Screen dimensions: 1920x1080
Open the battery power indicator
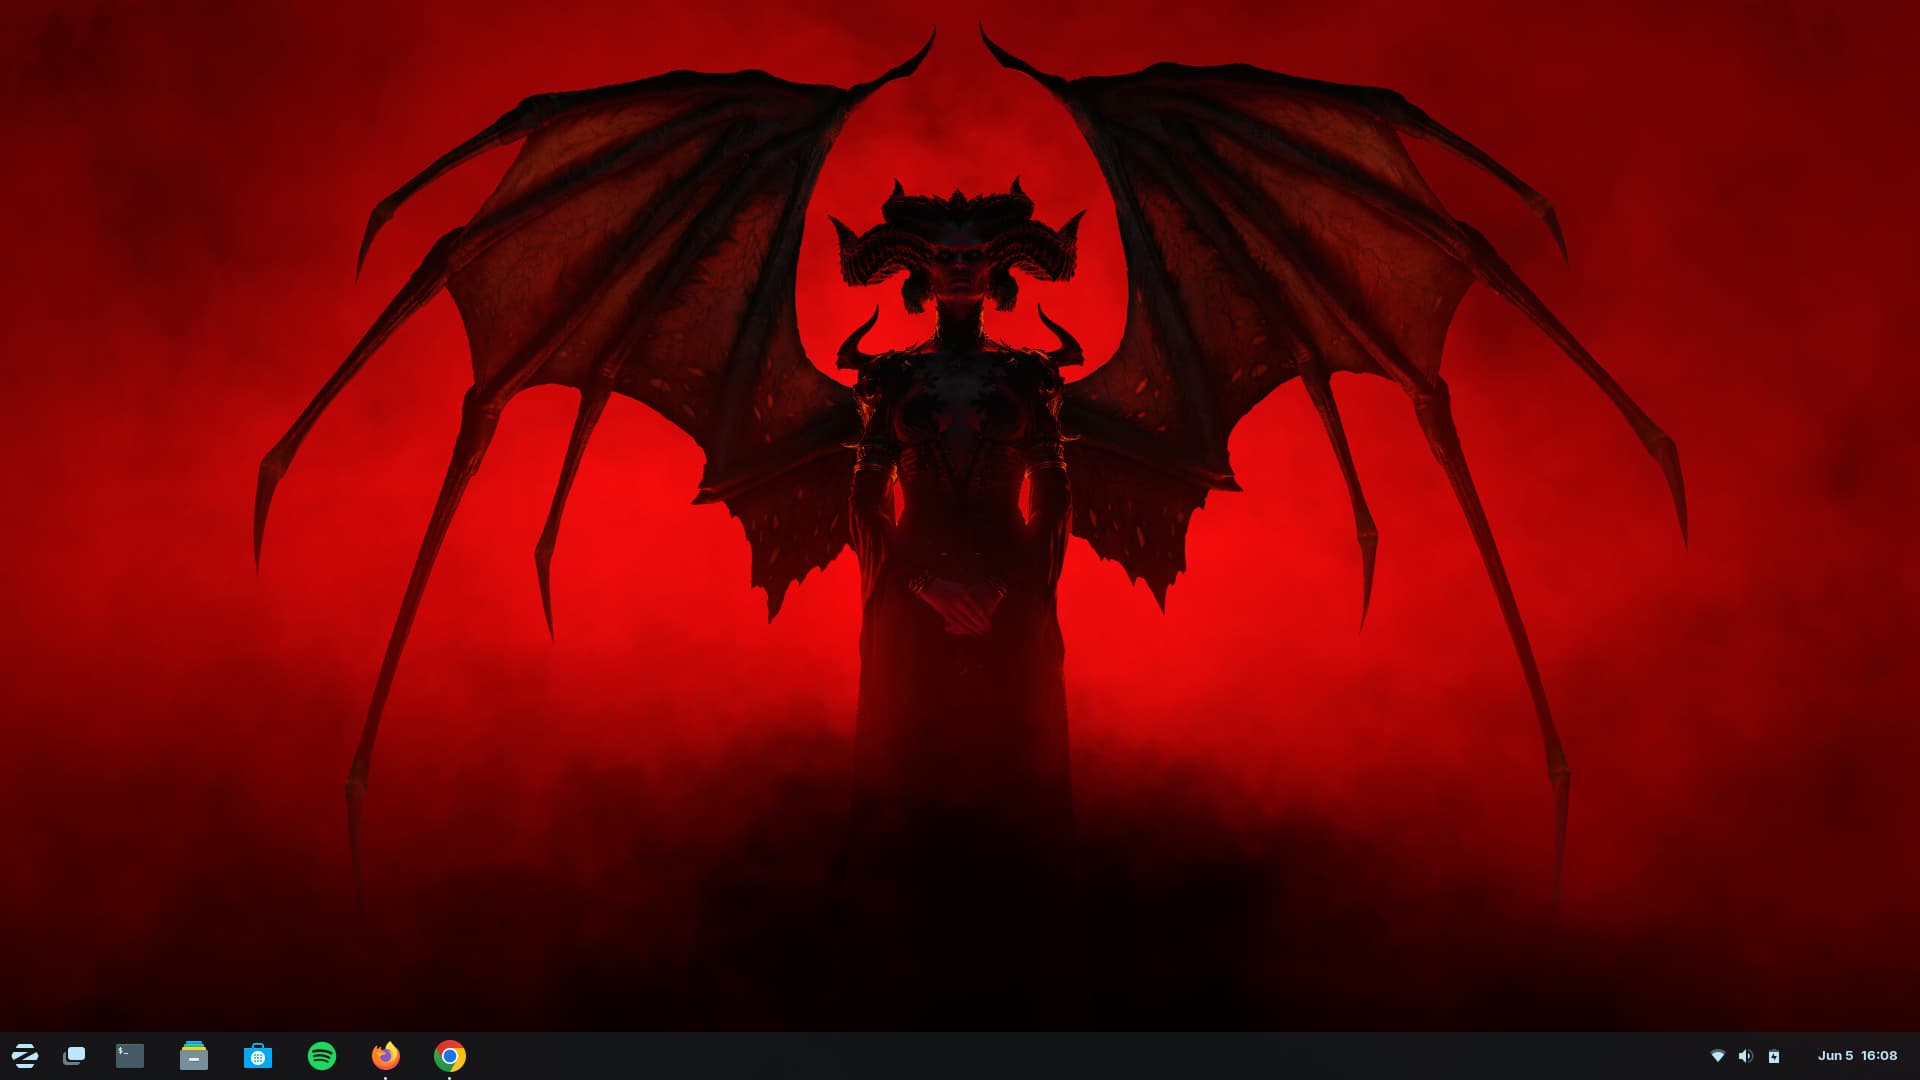tap(1774, 1056)
